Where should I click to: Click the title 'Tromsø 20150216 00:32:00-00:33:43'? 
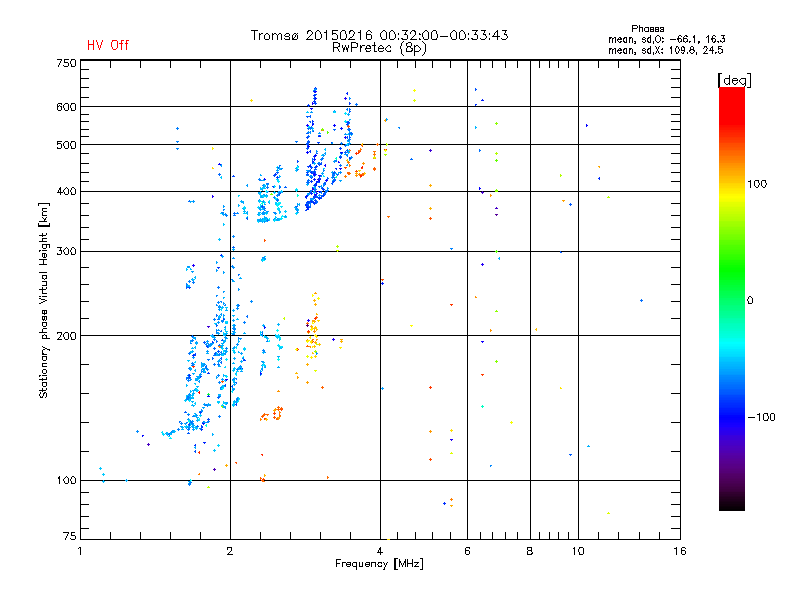coord(379,35)
